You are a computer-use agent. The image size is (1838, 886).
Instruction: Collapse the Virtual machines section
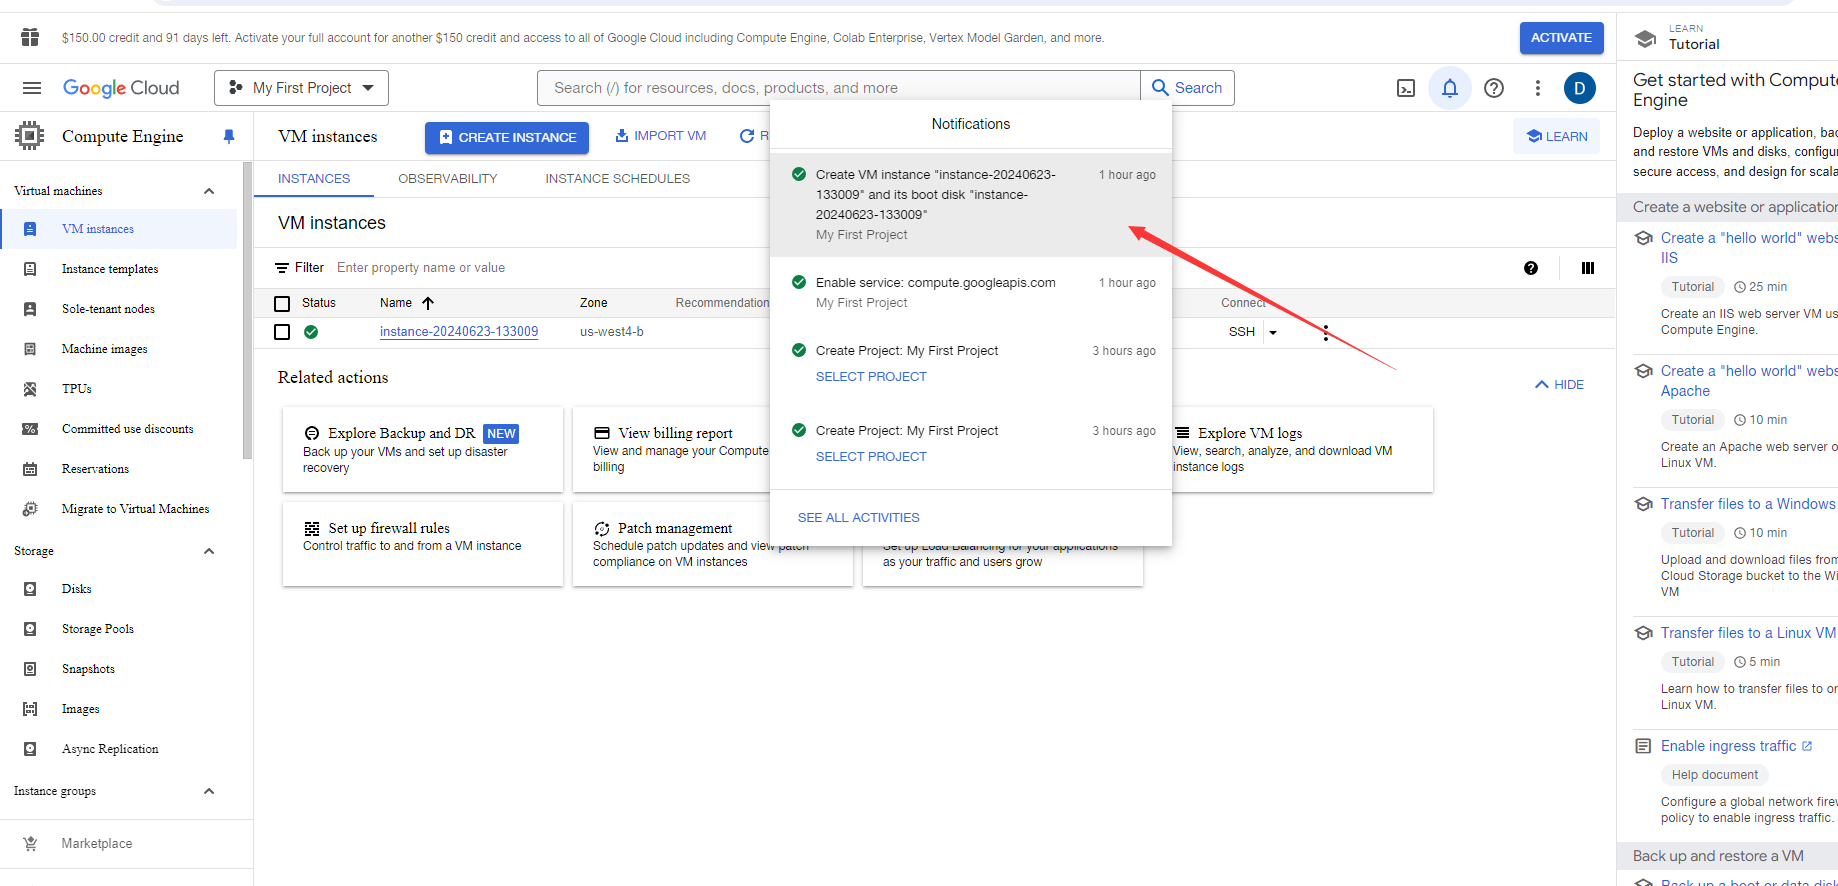209,191
